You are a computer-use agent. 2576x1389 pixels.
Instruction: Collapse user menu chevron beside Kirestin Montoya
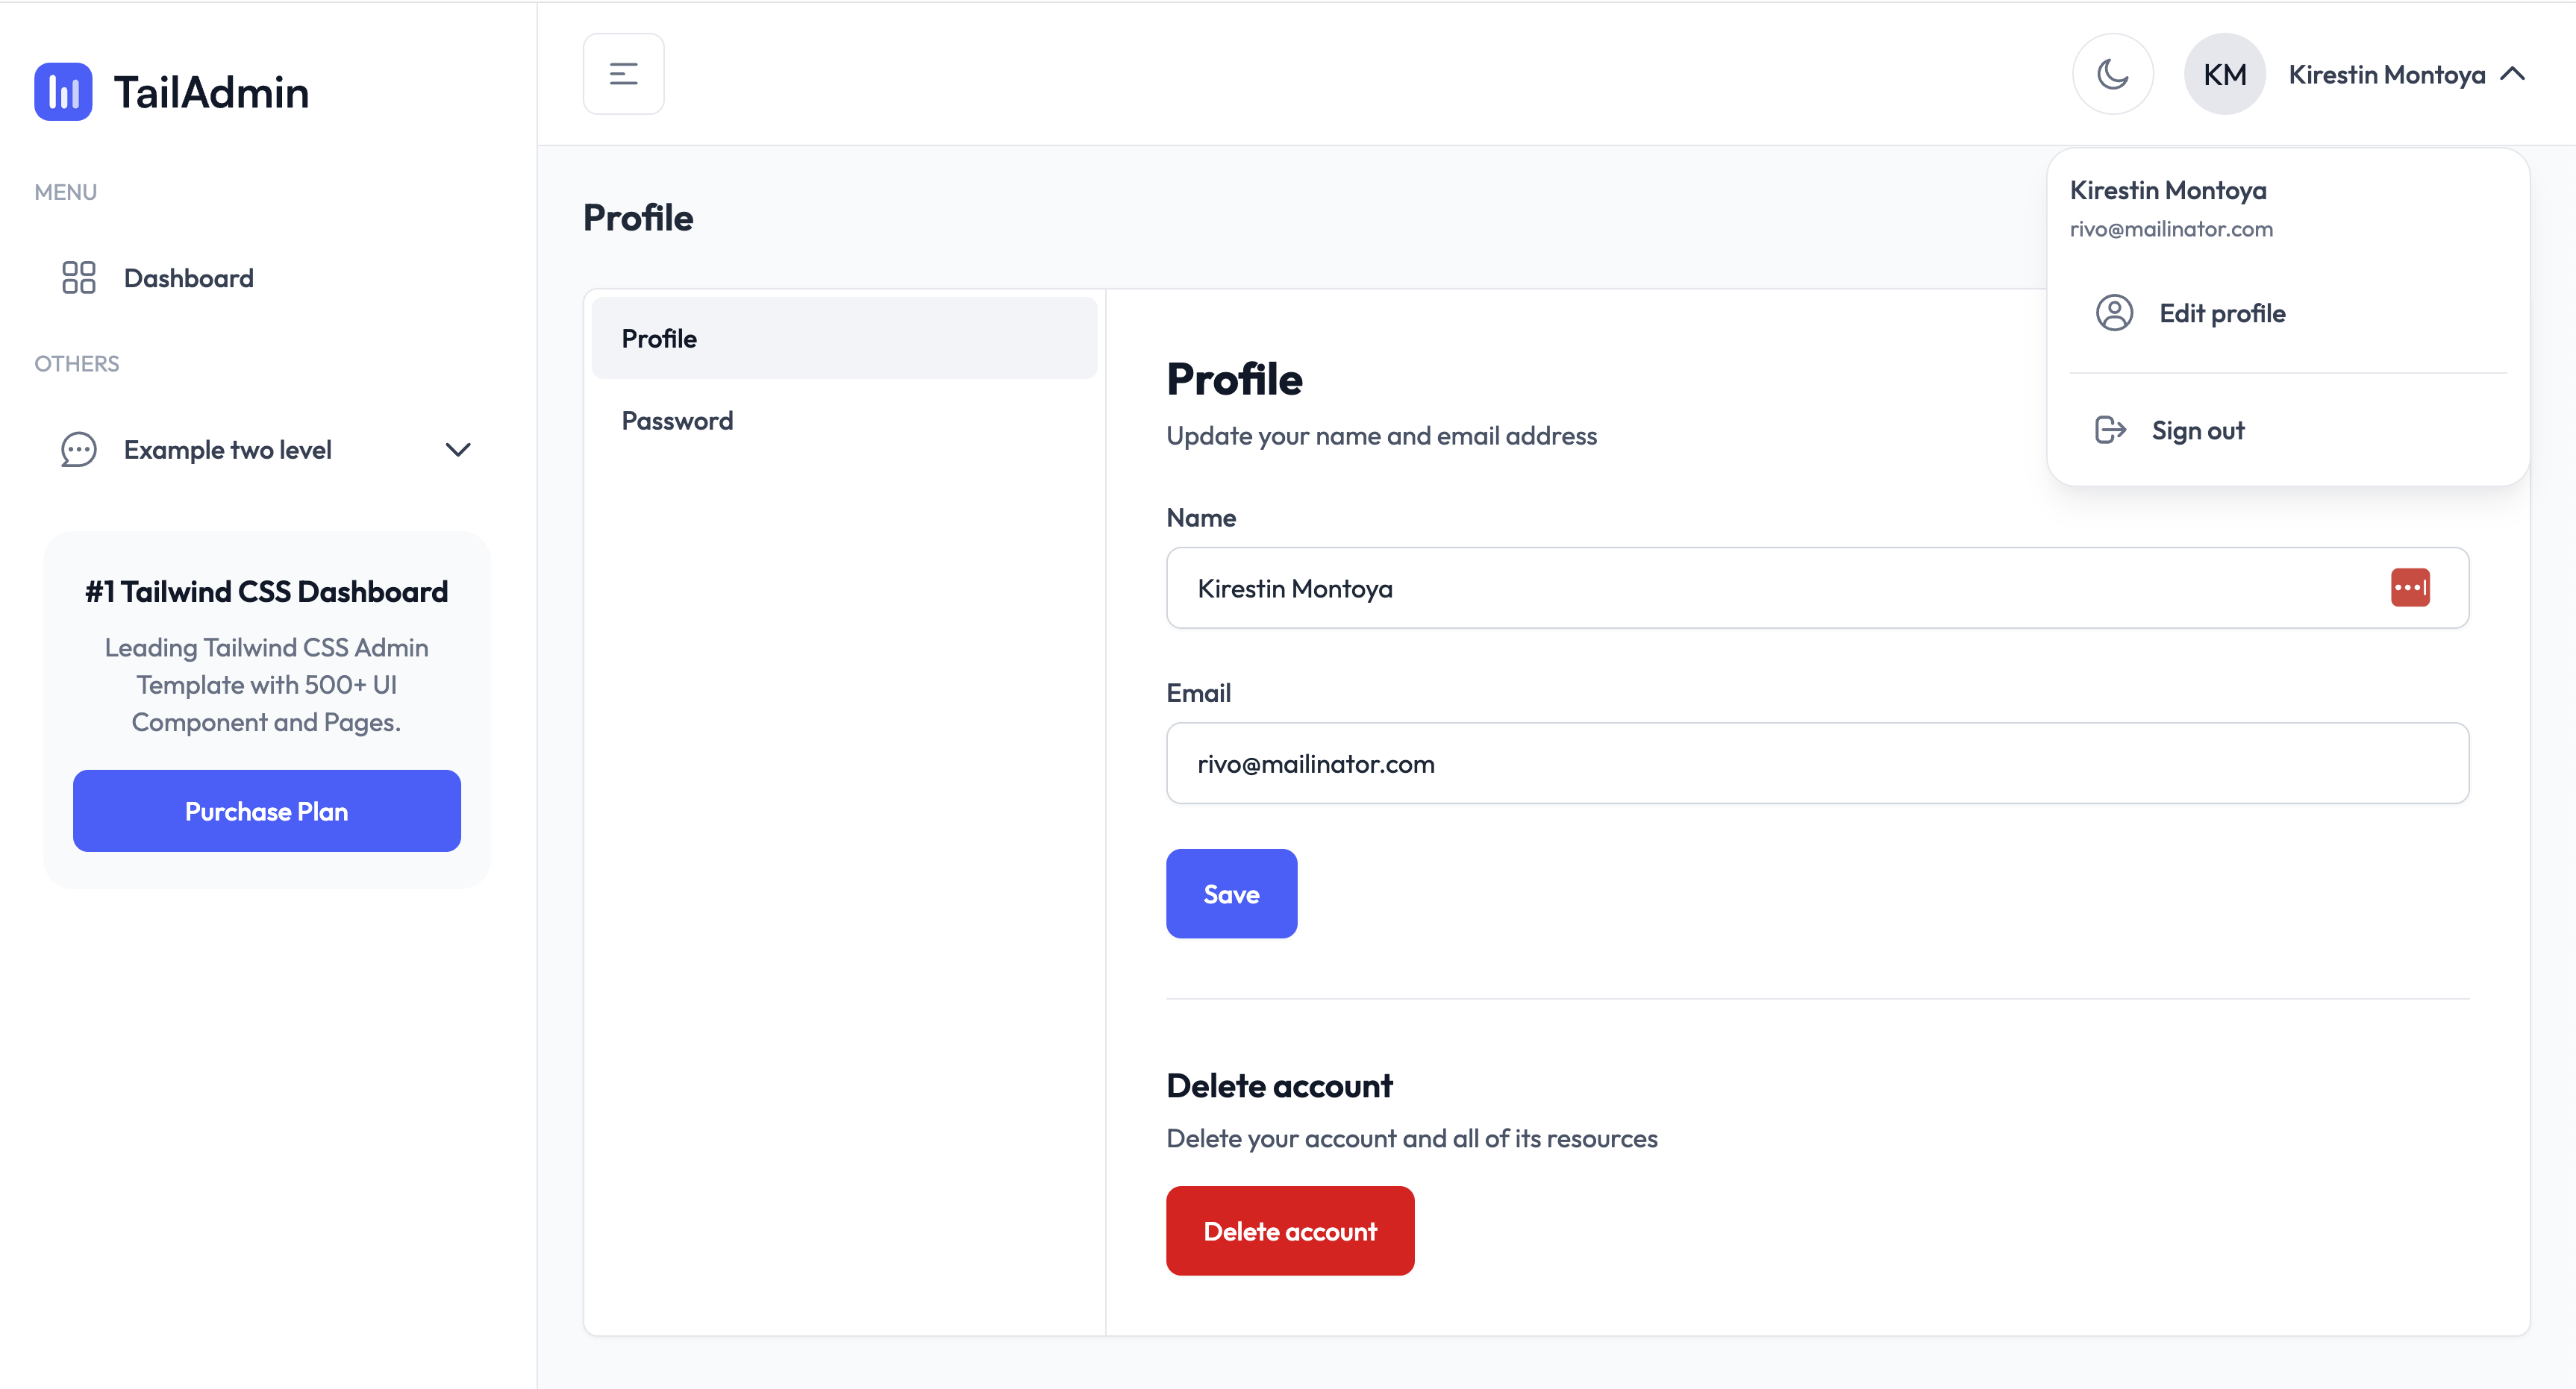click(2512, 74)
